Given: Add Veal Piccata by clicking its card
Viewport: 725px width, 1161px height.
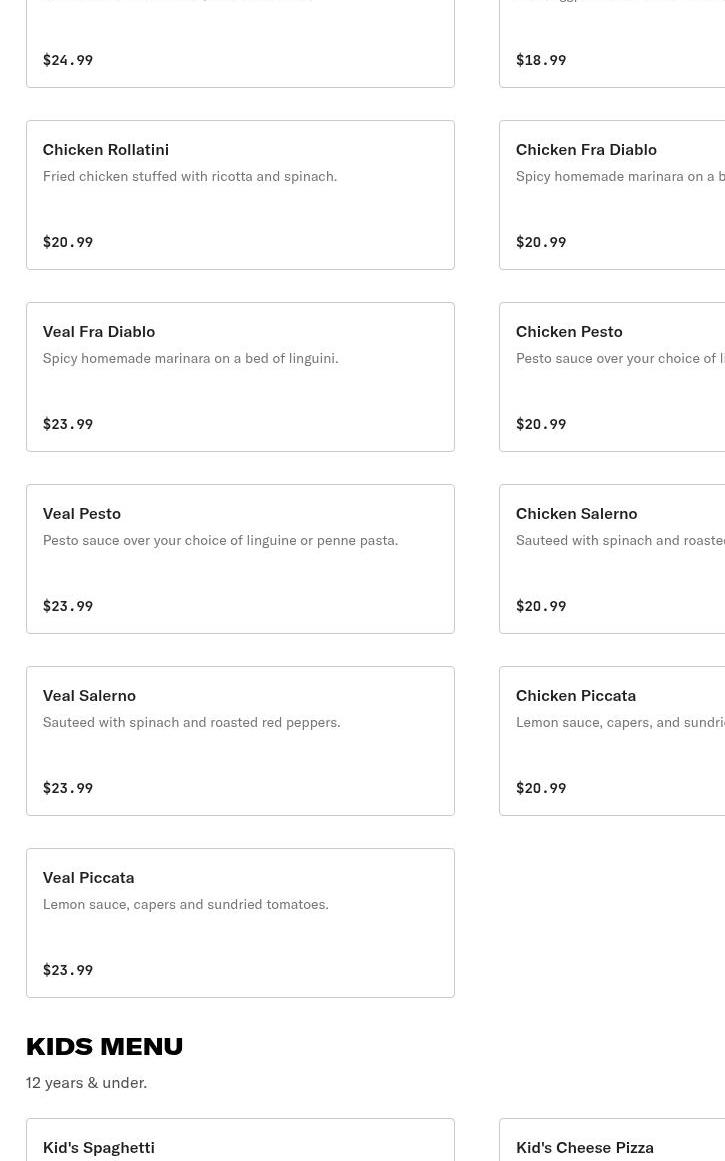Looking at the screenshot, I should (240, 923).
